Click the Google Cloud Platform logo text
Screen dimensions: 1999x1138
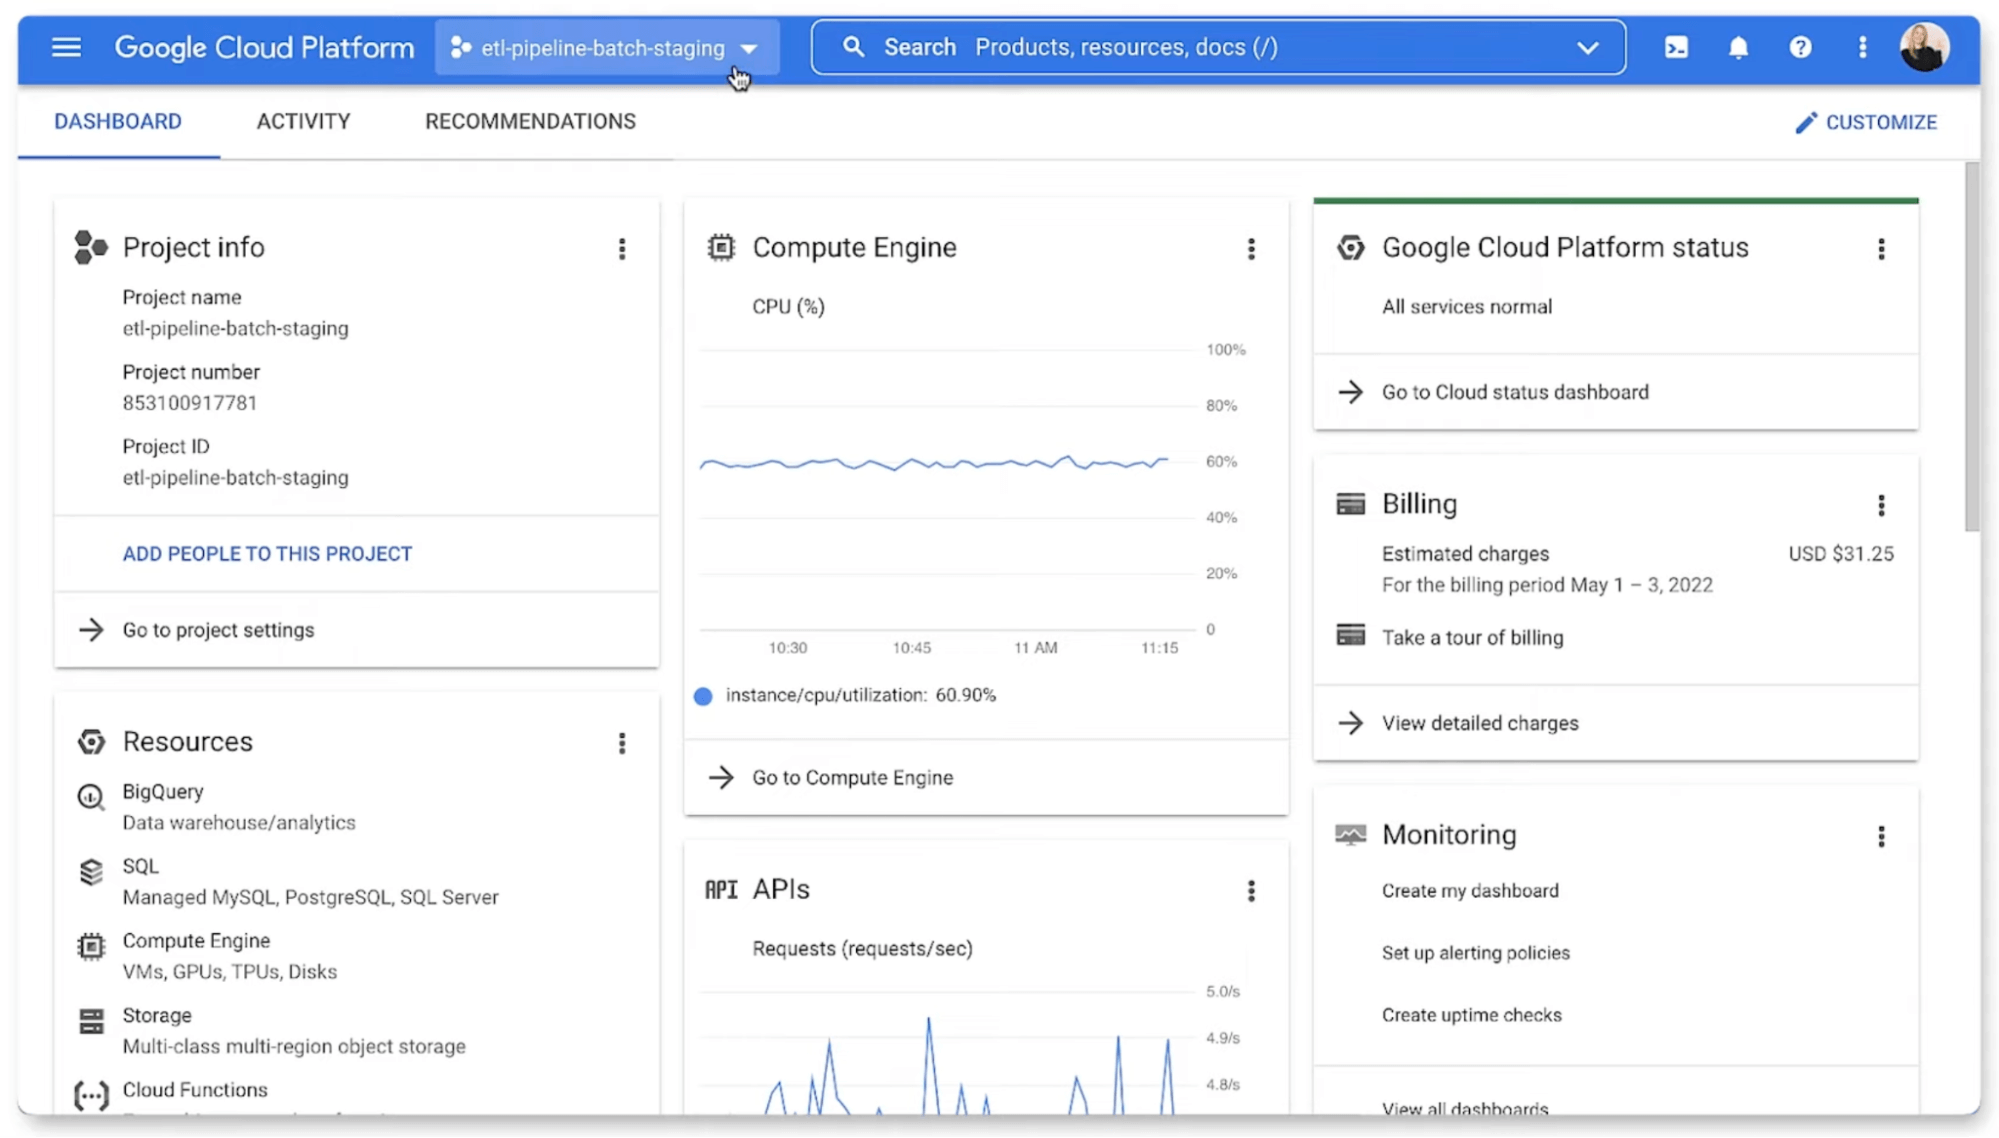pos(264,47)
